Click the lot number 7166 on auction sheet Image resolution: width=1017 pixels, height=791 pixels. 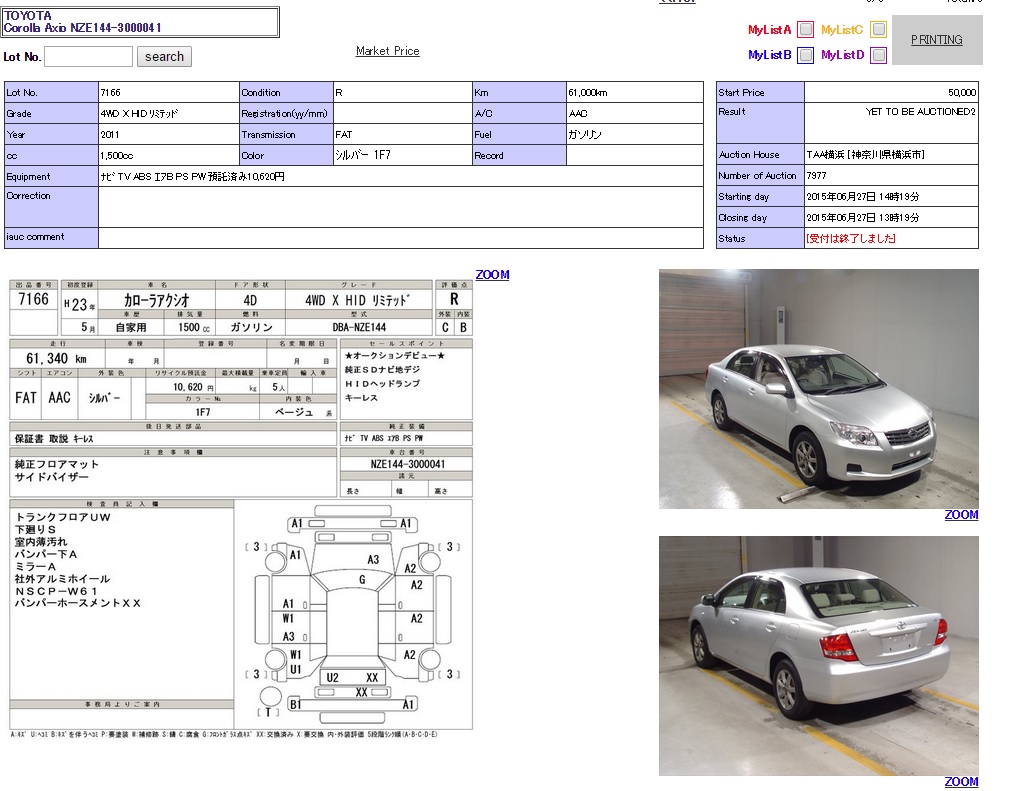33,300
